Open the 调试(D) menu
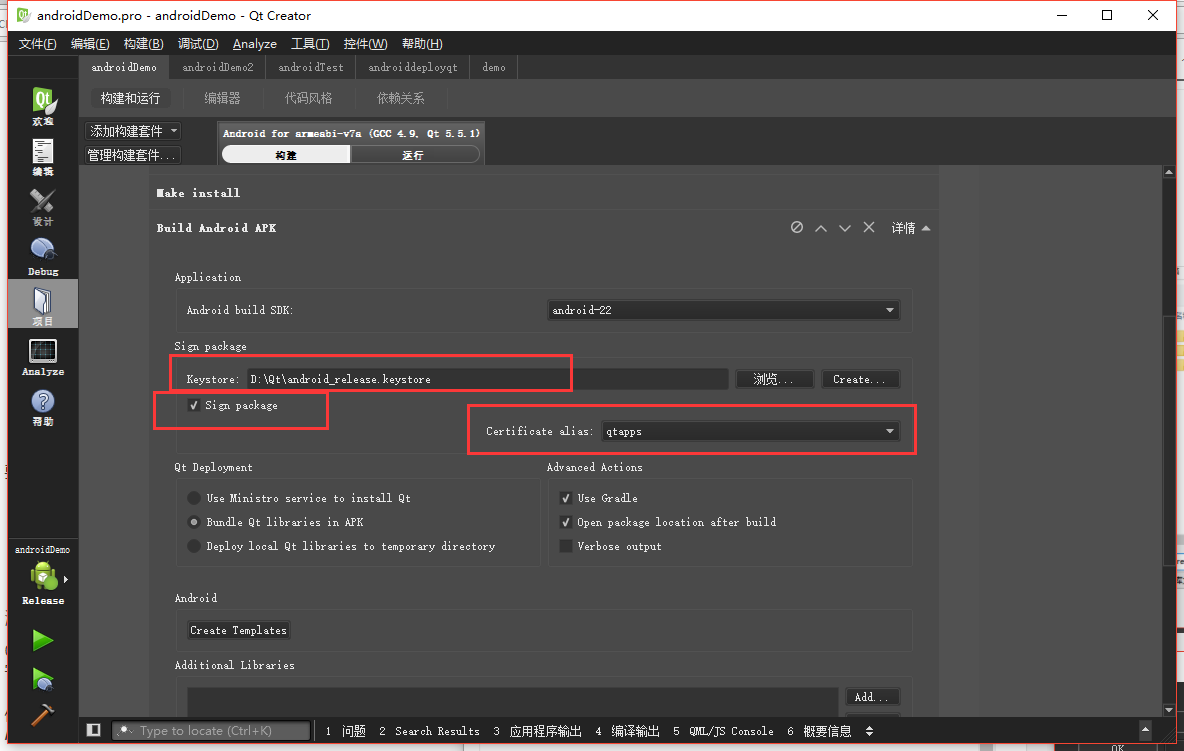The height and width of the screenshot is (751, 1184). point(198,44)
